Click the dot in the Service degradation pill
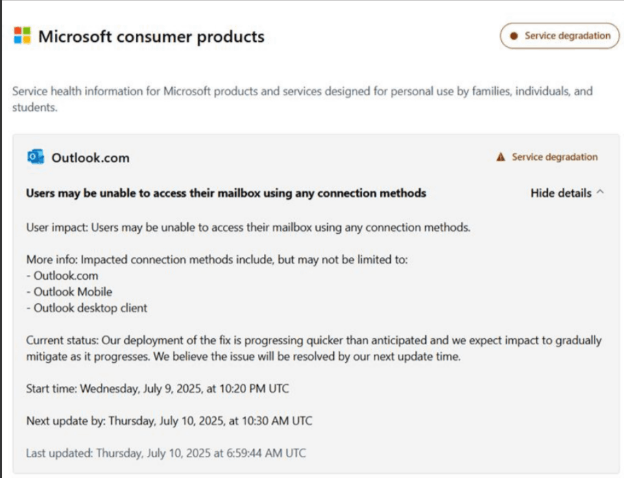Viewport: 624px width, 478px height. 514,36
